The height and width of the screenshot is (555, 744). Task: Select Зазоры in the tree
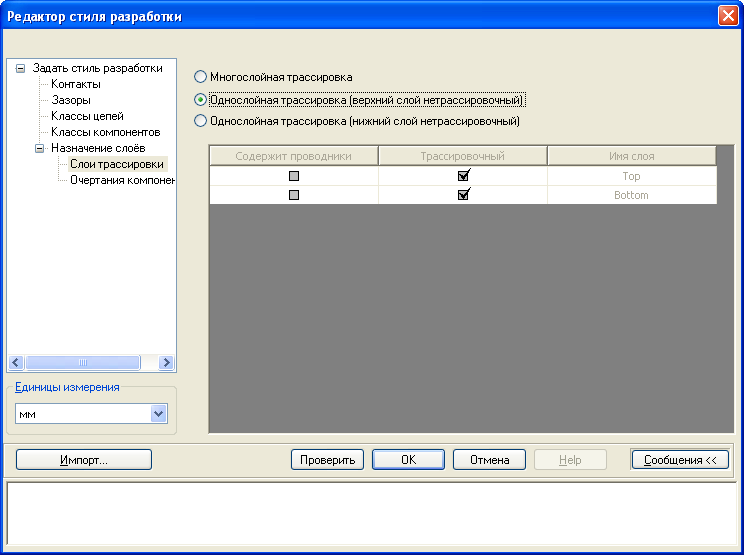click(71, 100)
